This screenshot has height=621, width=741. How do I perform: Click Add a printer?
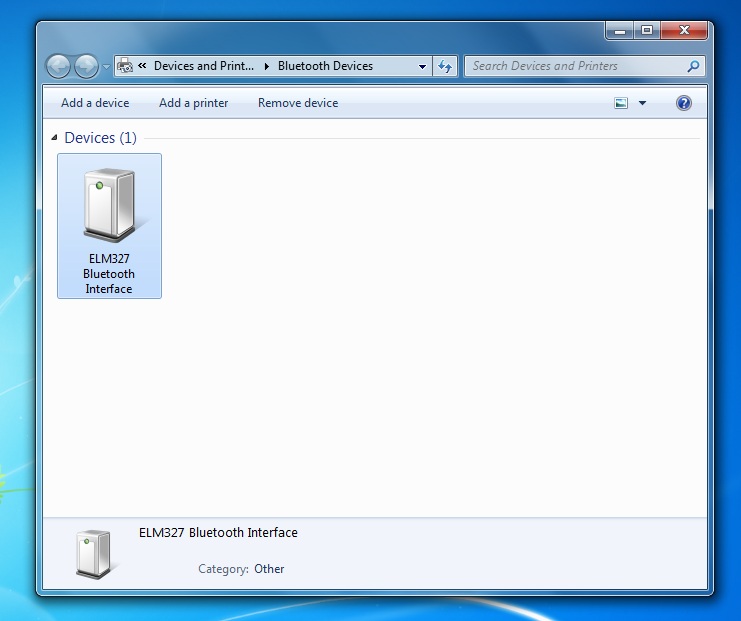193,103
